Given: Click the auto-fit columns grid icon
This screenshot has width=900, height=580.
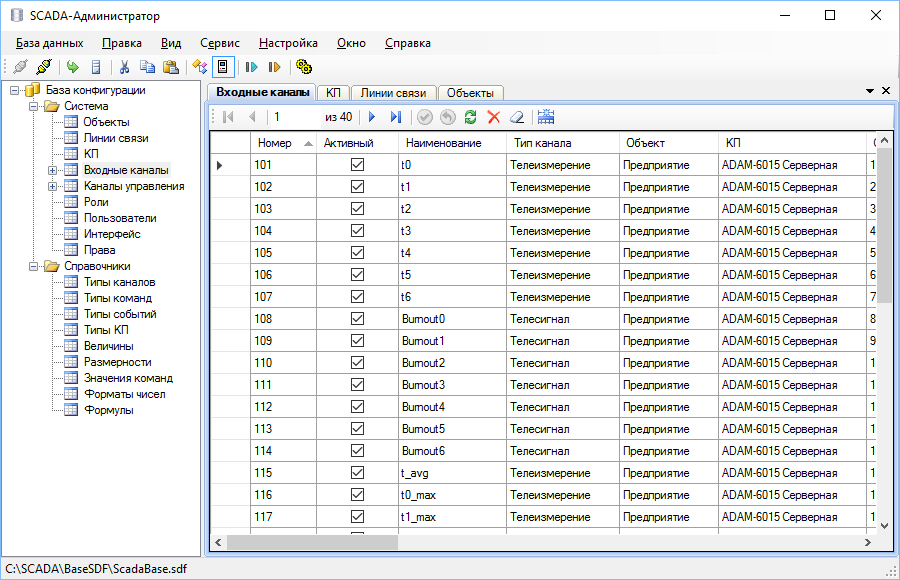Looking at the screenshot, I should click(546, 117).
